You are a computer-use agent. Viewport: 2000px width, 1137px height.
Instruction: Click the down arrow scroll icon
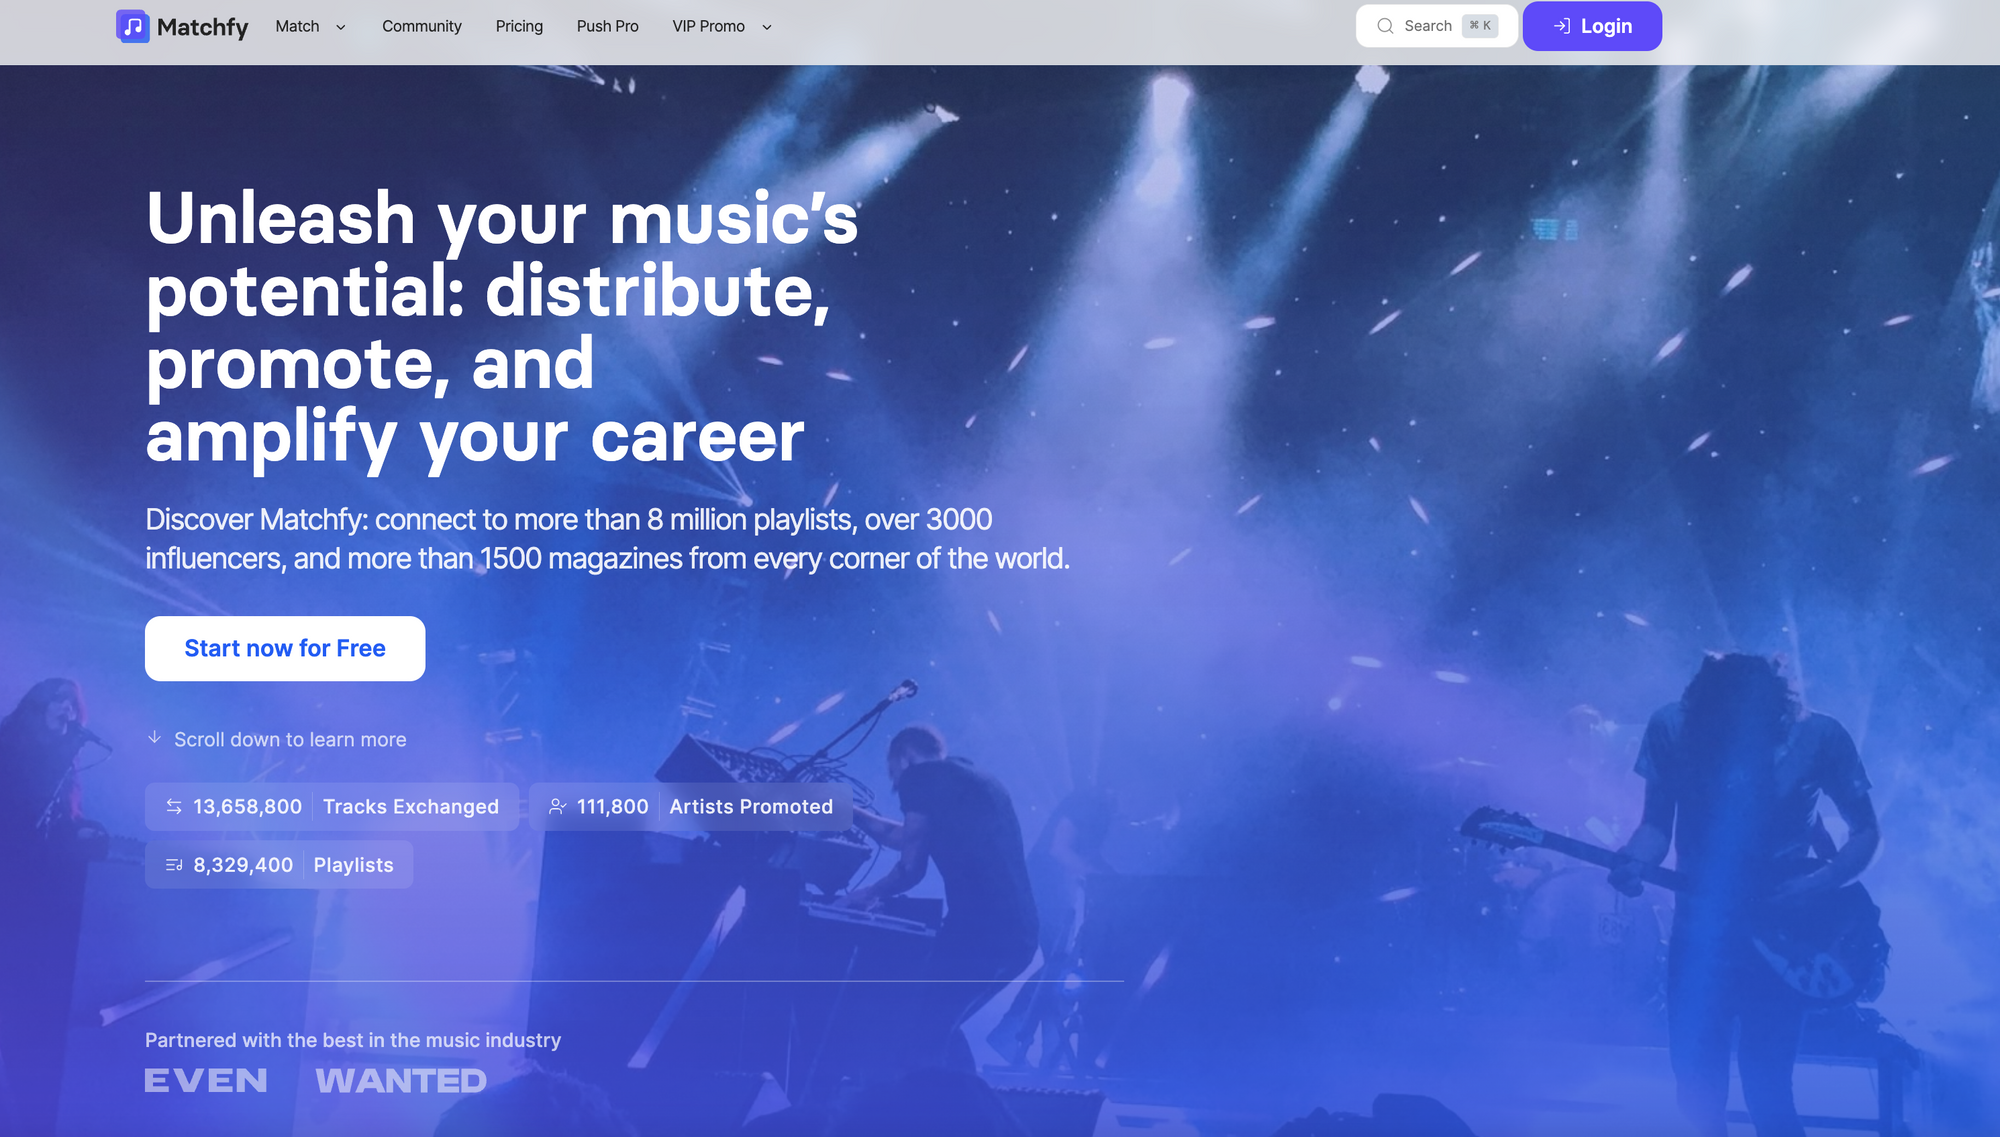pos(154,737)
